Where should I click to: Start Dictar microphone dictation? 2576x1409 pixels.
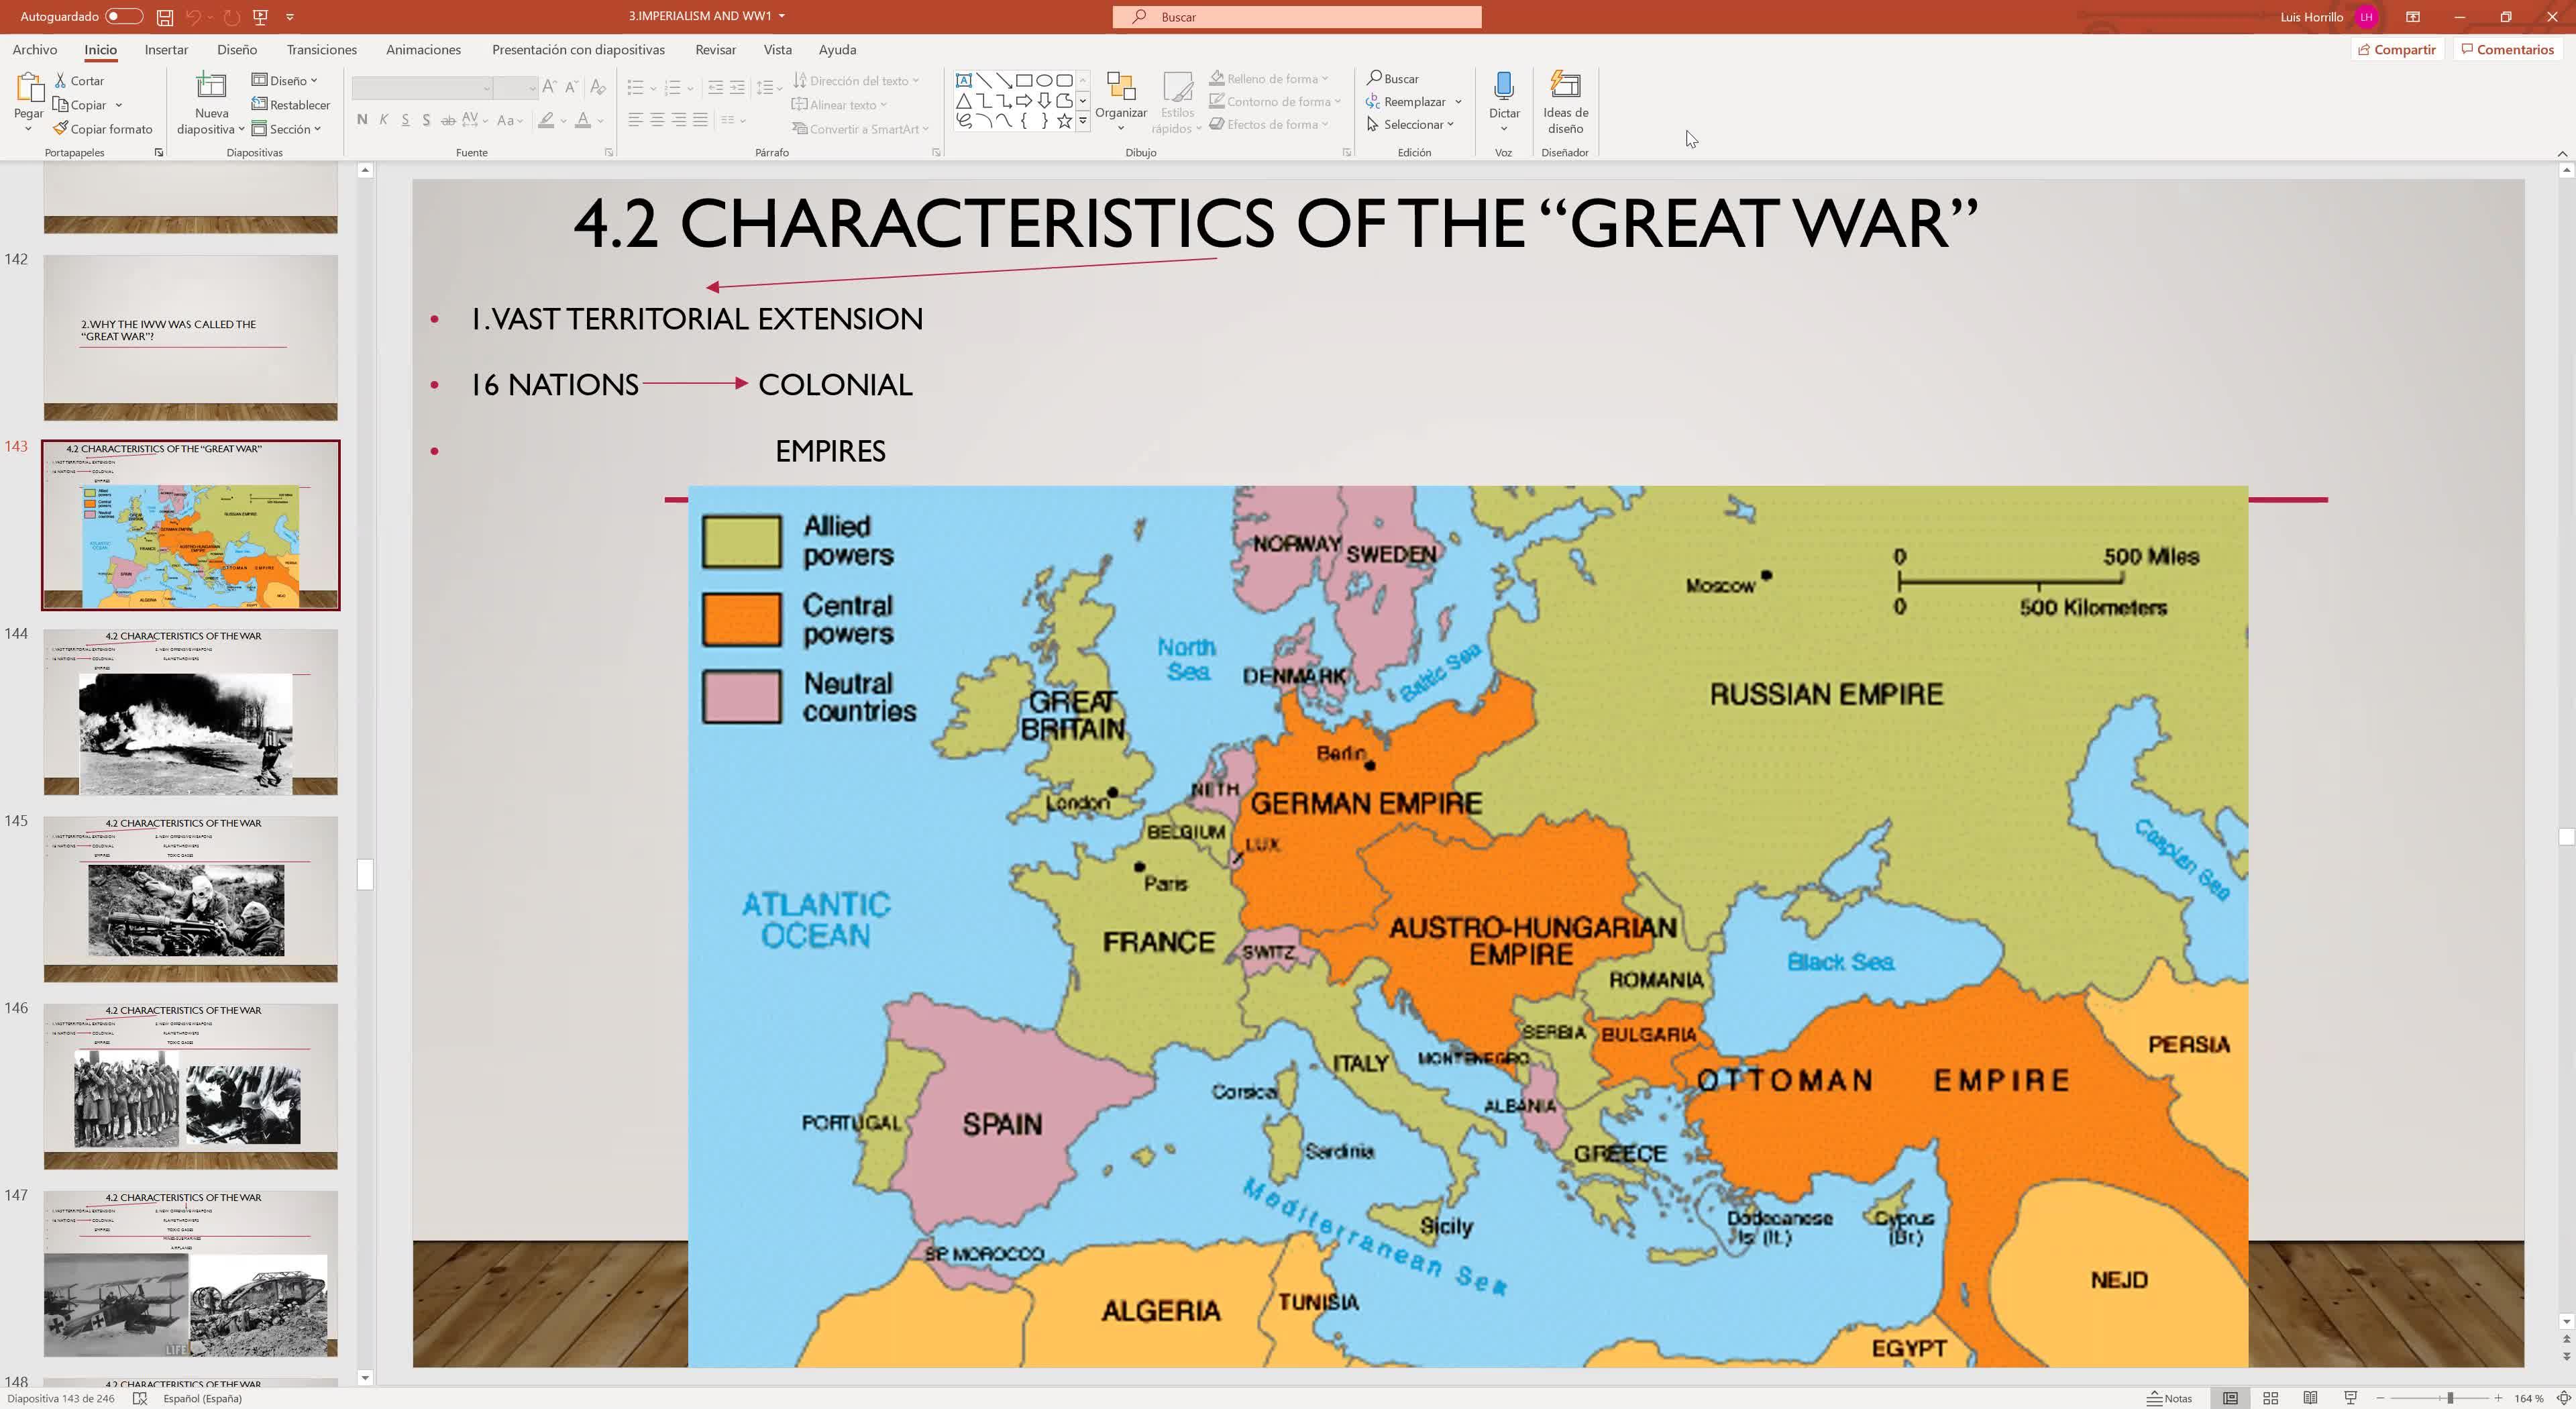[x=1503, y=89]
